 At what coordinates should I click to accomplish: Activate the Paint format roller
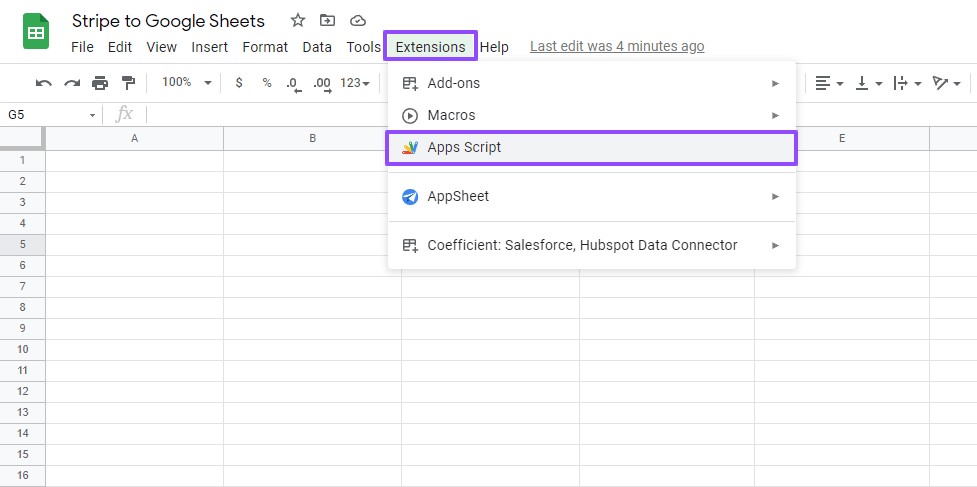point(128,83)
